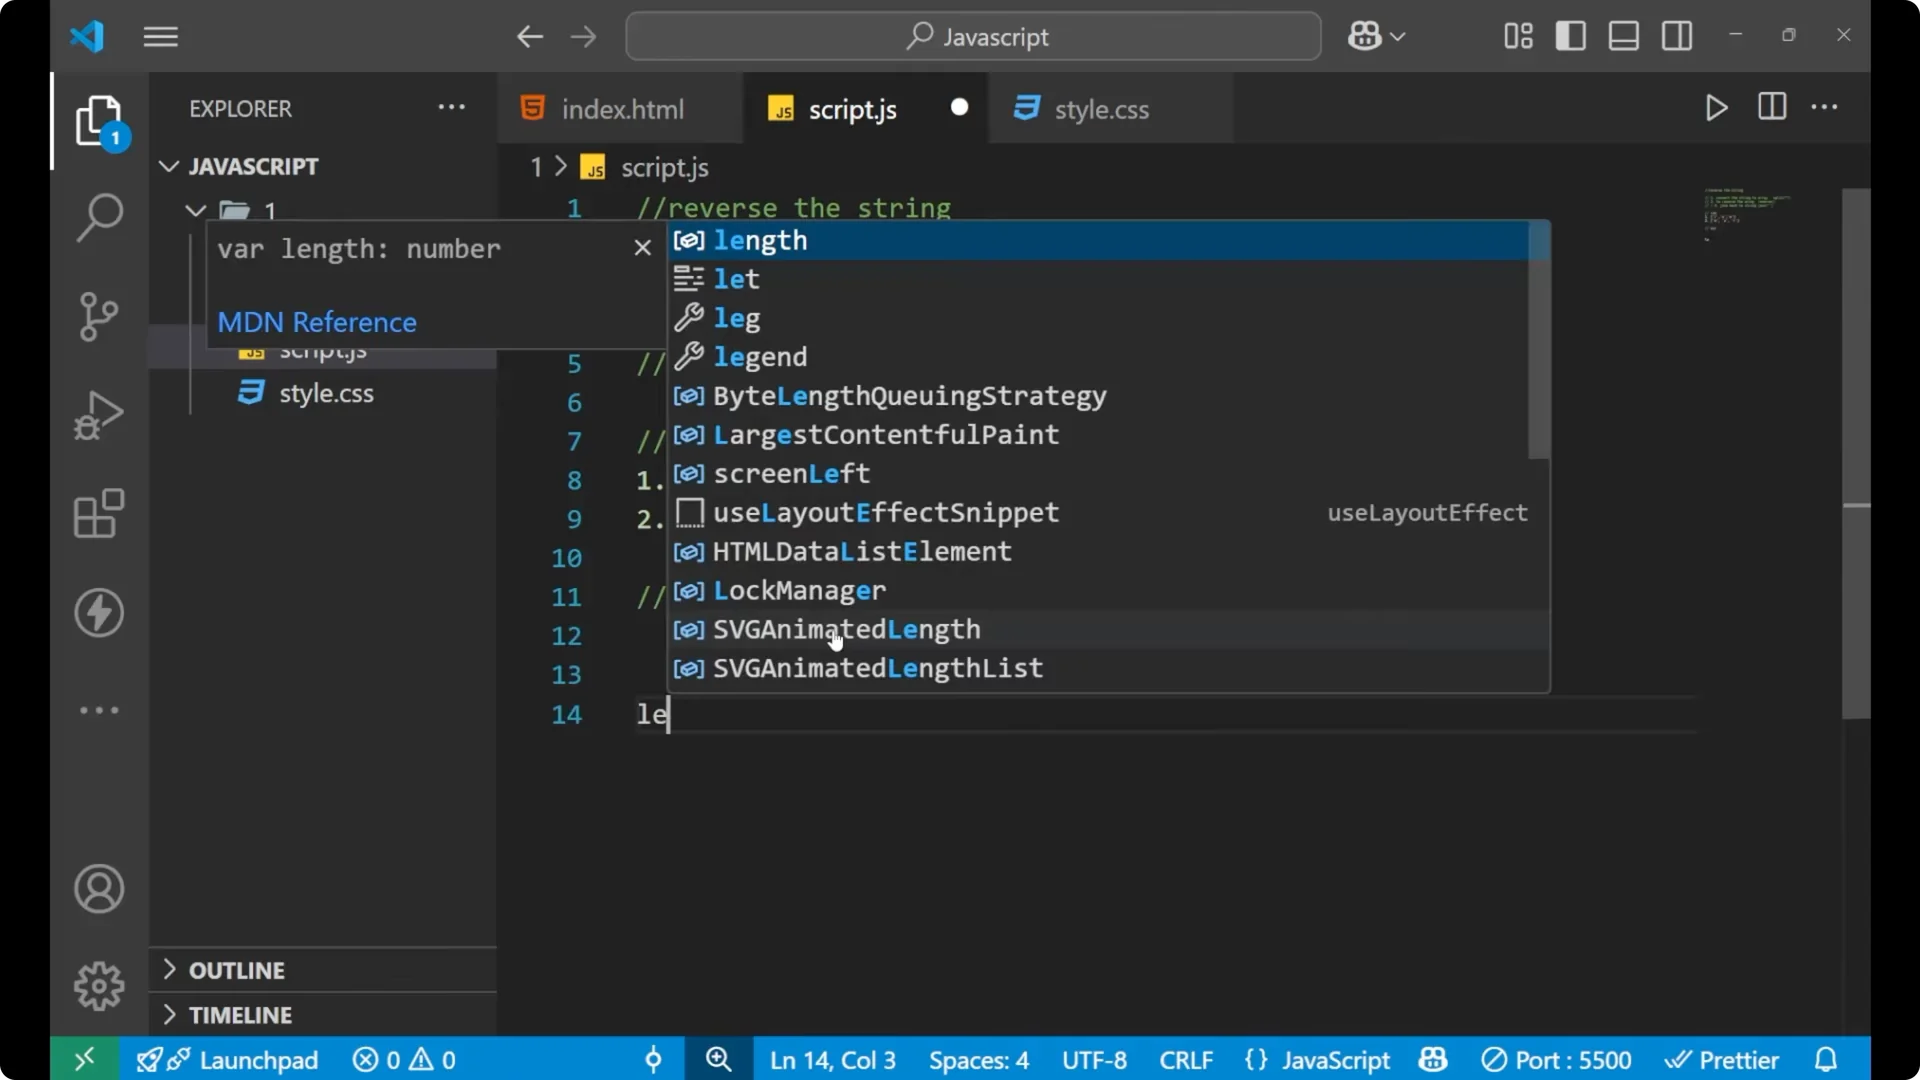Open the Manage settings gear

98,985
